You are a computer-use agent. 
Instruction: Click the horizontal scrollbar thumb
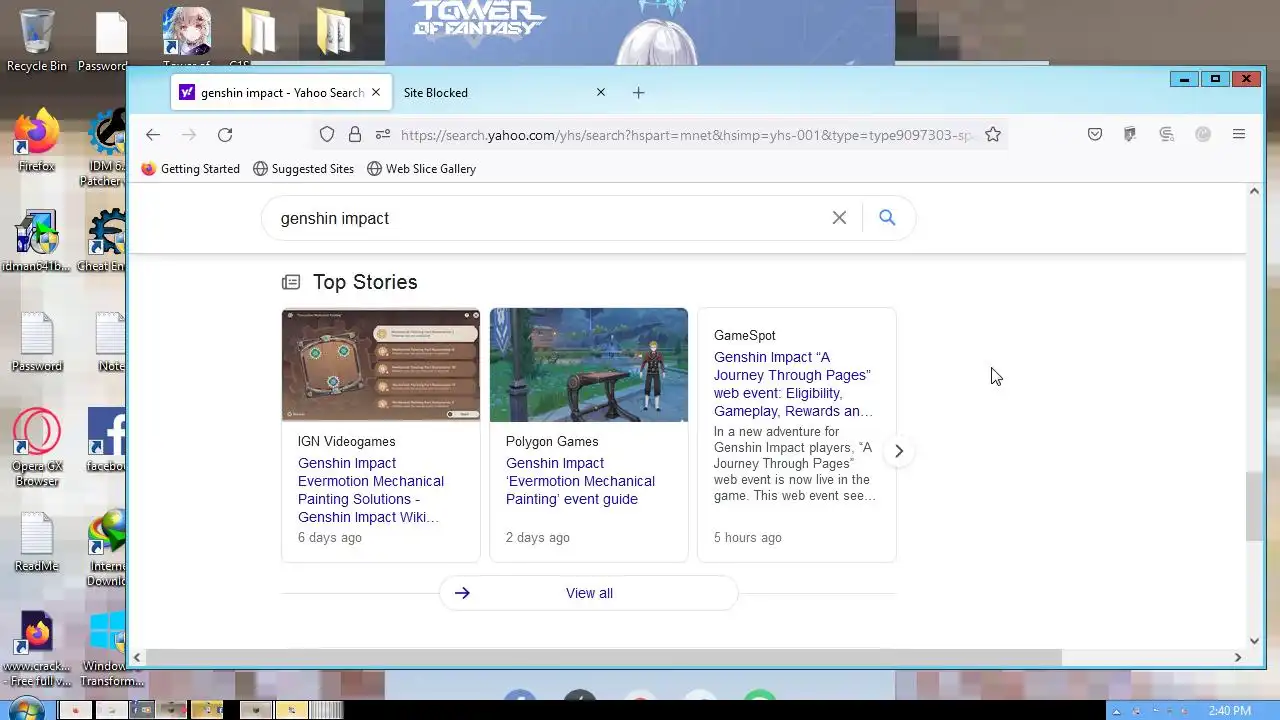point(605,657)
